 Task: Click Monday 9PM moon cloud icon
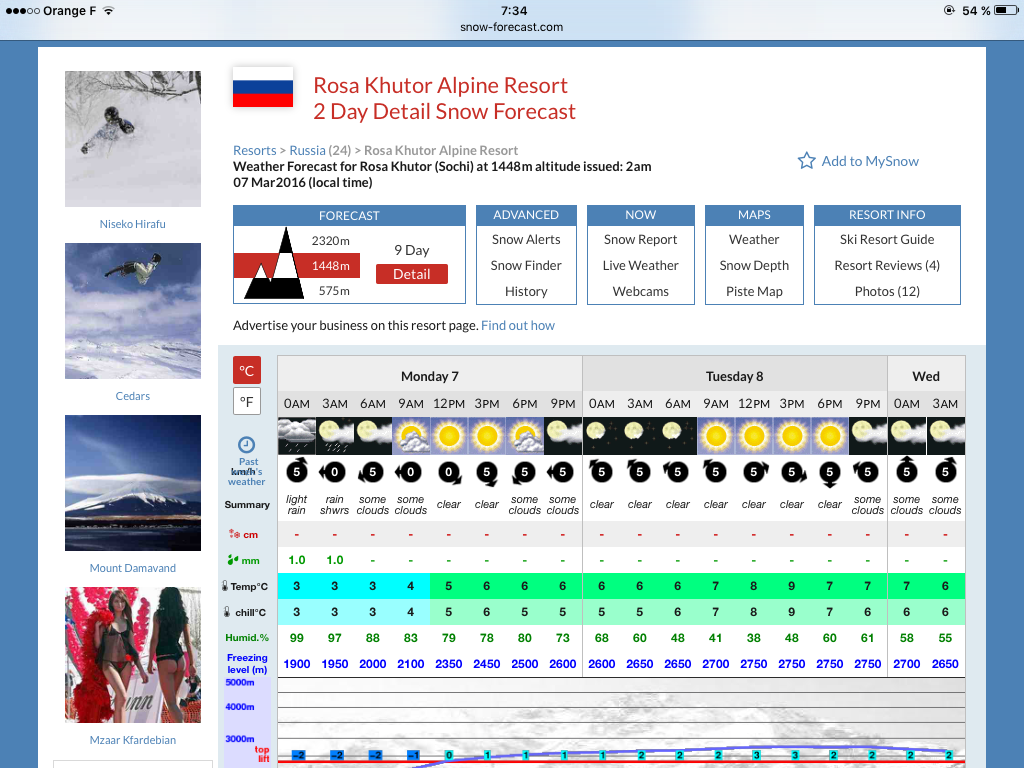tap(563, 436)
